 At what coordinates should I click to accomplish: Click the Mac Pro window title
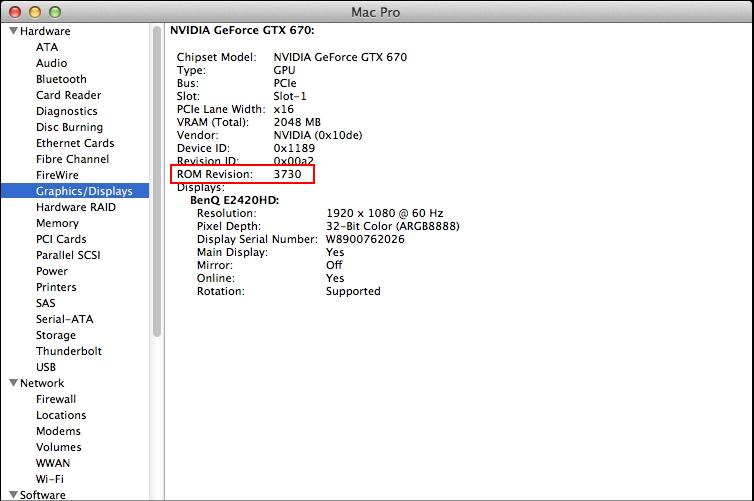point(376,12)
